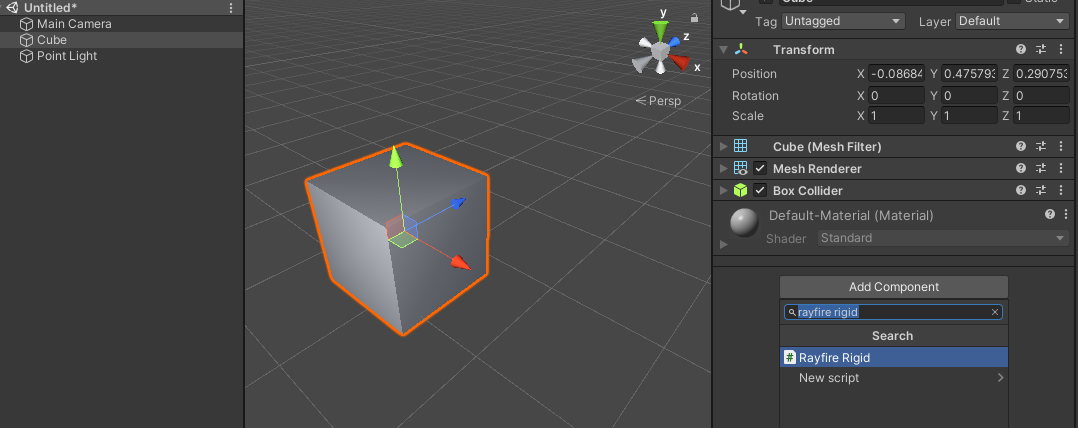Open presets for Box Collider component
Viewport: 1078px width, 428px height.
coord(1041,190)
